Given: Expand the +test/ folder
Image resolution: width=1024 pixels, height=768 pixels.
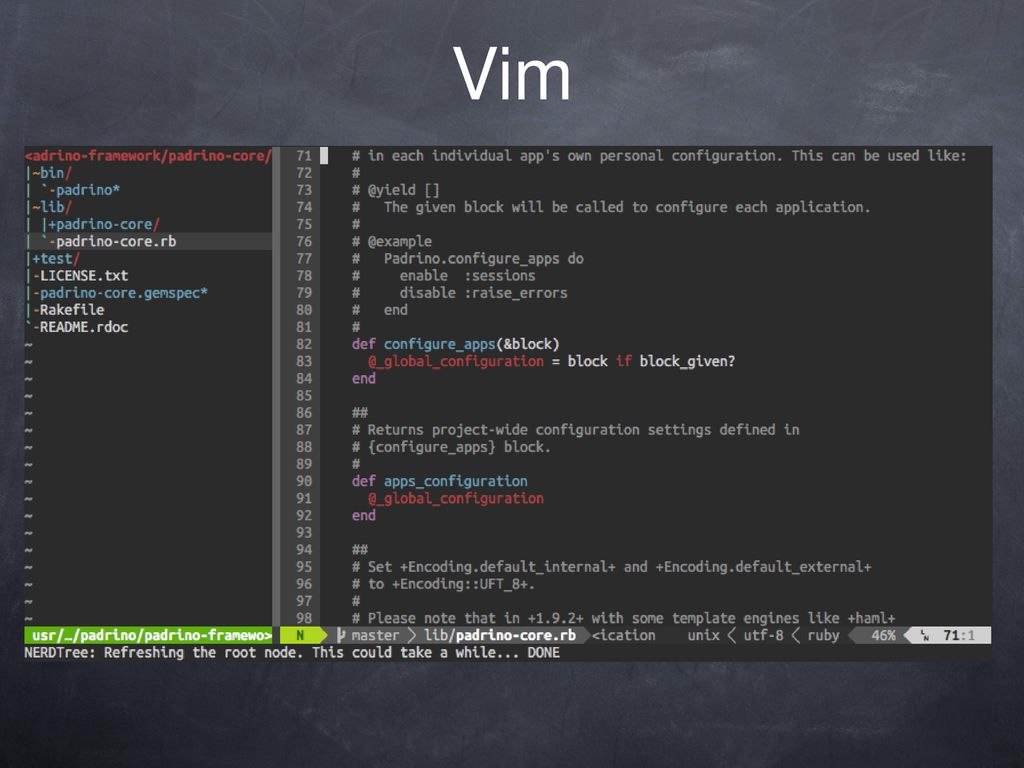Looking at the screenshot, I should [56, 259].
